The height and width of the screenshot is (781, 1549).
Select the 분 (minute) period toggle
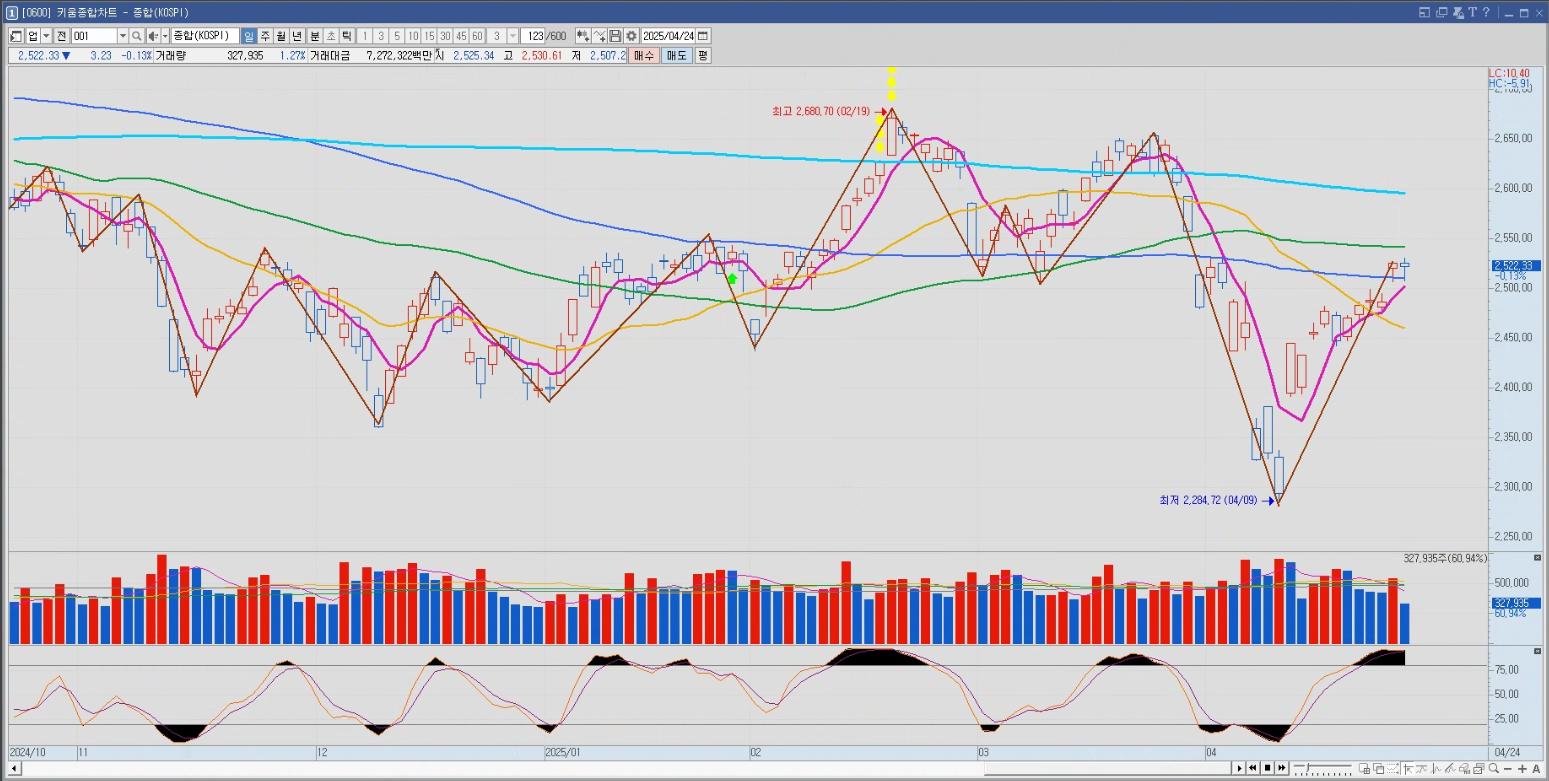coord(315,35)
